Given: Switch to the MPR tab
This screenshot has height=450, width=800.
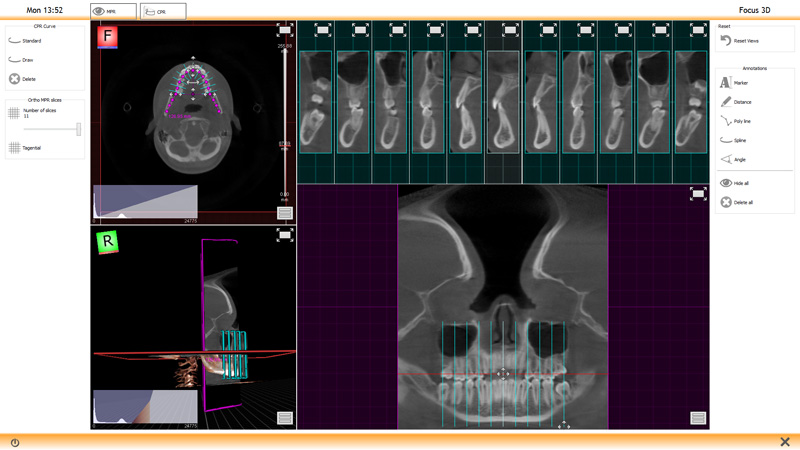Looking at the screenshot, I should click(x=113, y=12).
